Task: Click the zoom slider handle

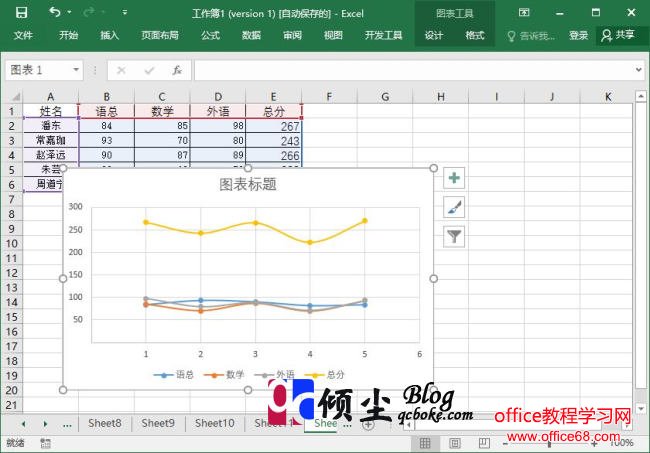Action: click(x=549, y=444)
